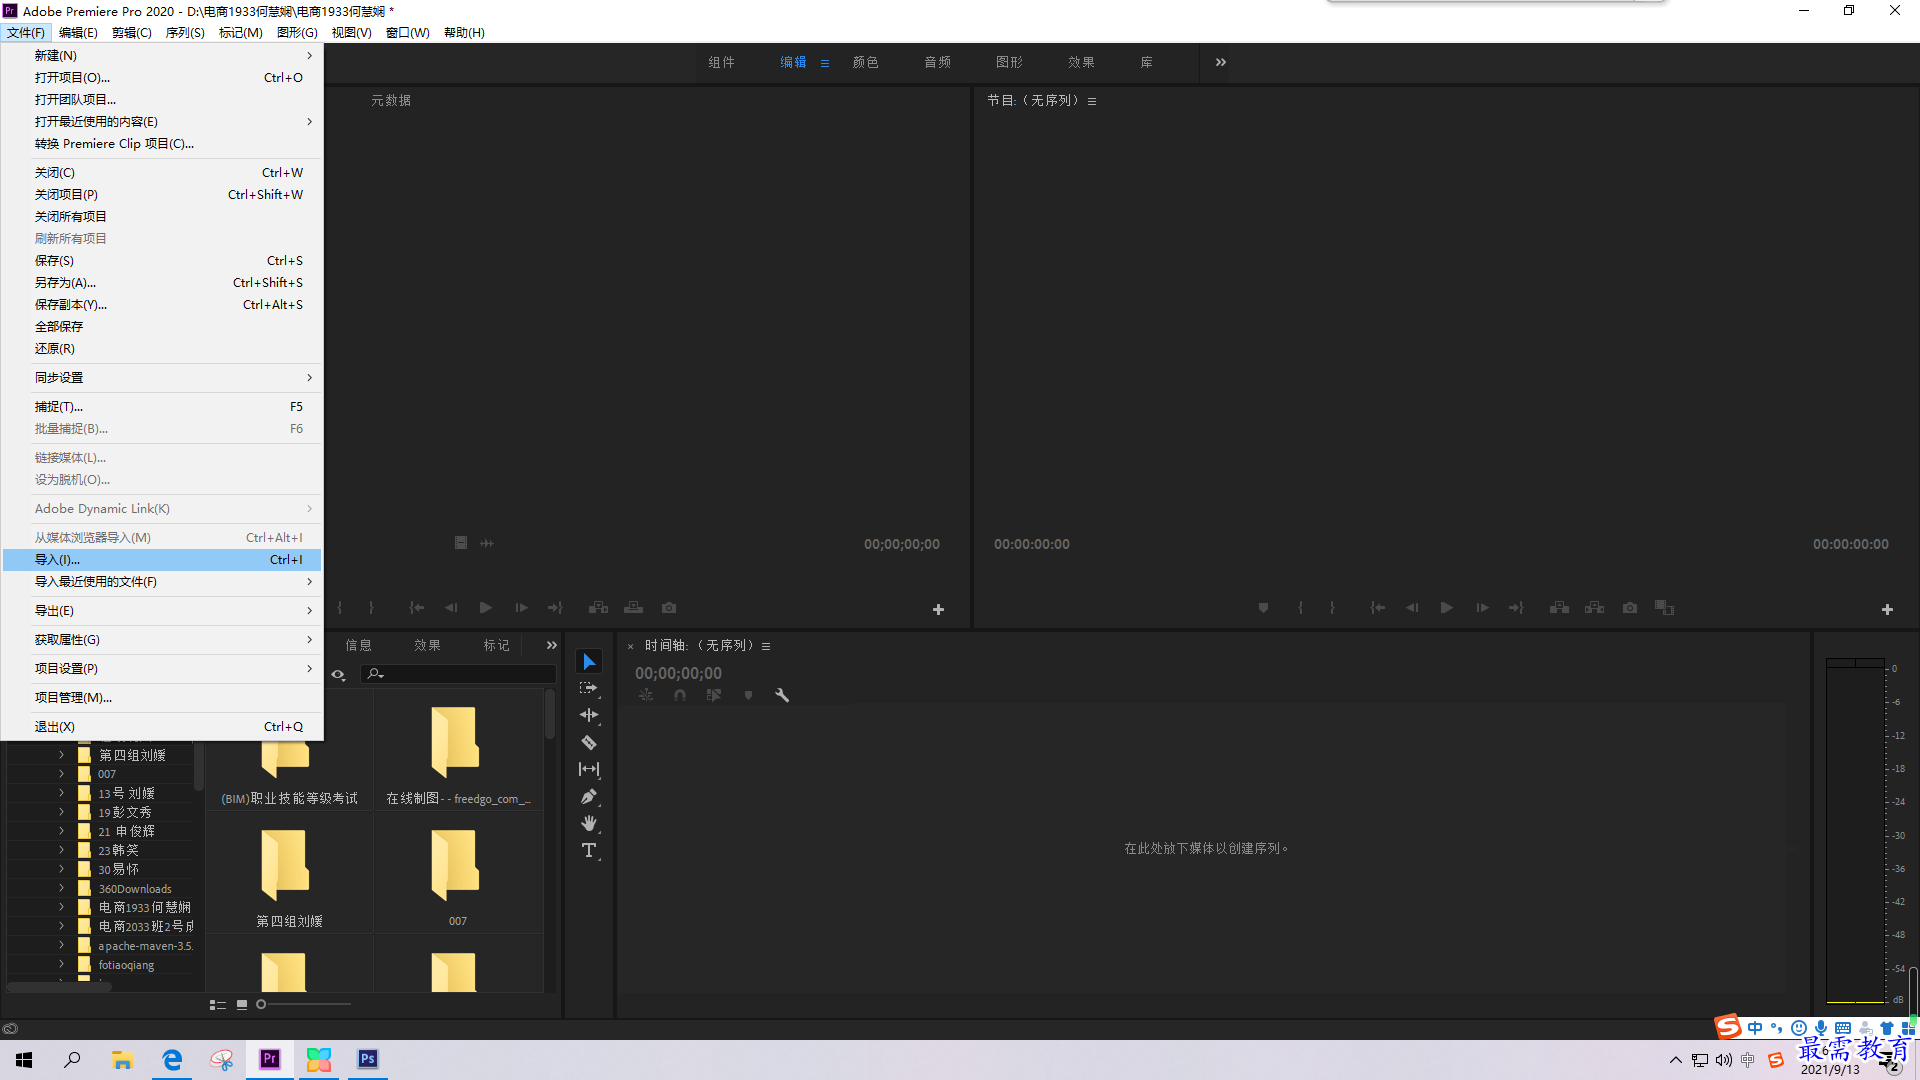Choose 另存为(A)... menu entry
The image size is (1920, 1080).
tap(163, 283)
